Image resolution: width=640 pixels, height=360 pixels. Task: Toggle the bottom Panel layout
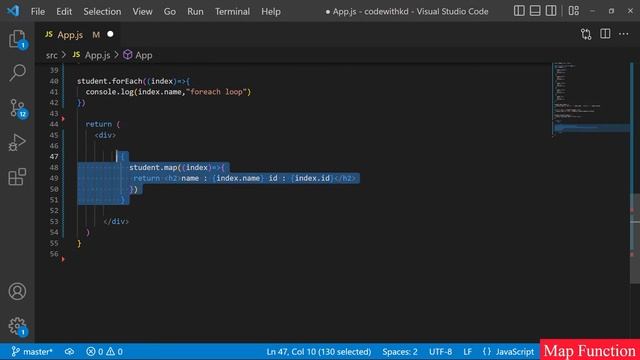point(535,11)
